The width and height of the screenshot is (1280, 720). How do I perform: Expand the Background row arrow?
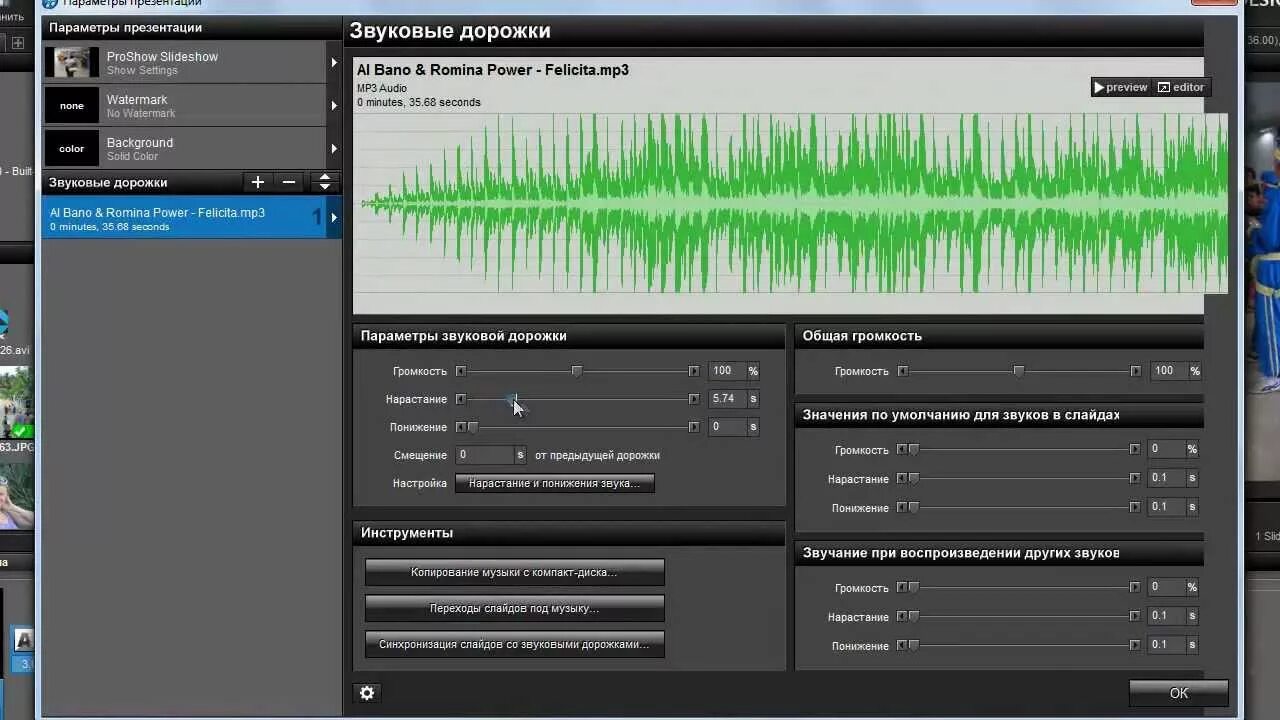334,148
